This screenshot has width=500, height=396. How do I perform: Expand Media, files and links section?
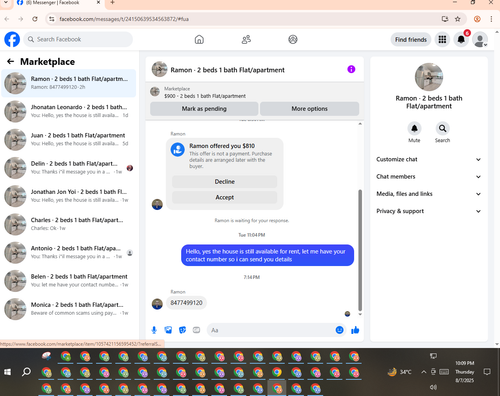(x=429, y=194)
